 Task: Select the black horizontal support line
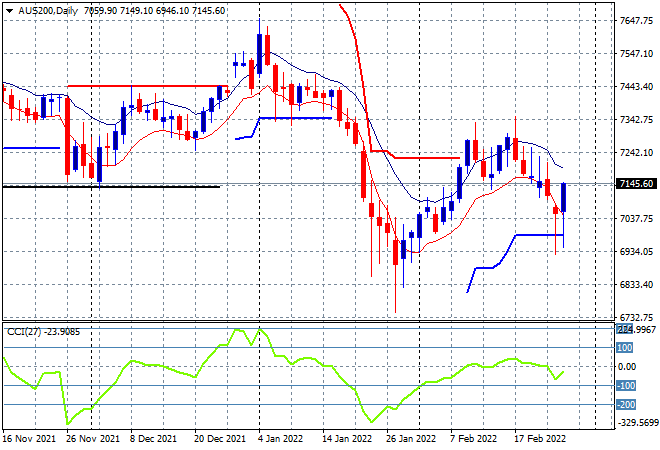111,186
